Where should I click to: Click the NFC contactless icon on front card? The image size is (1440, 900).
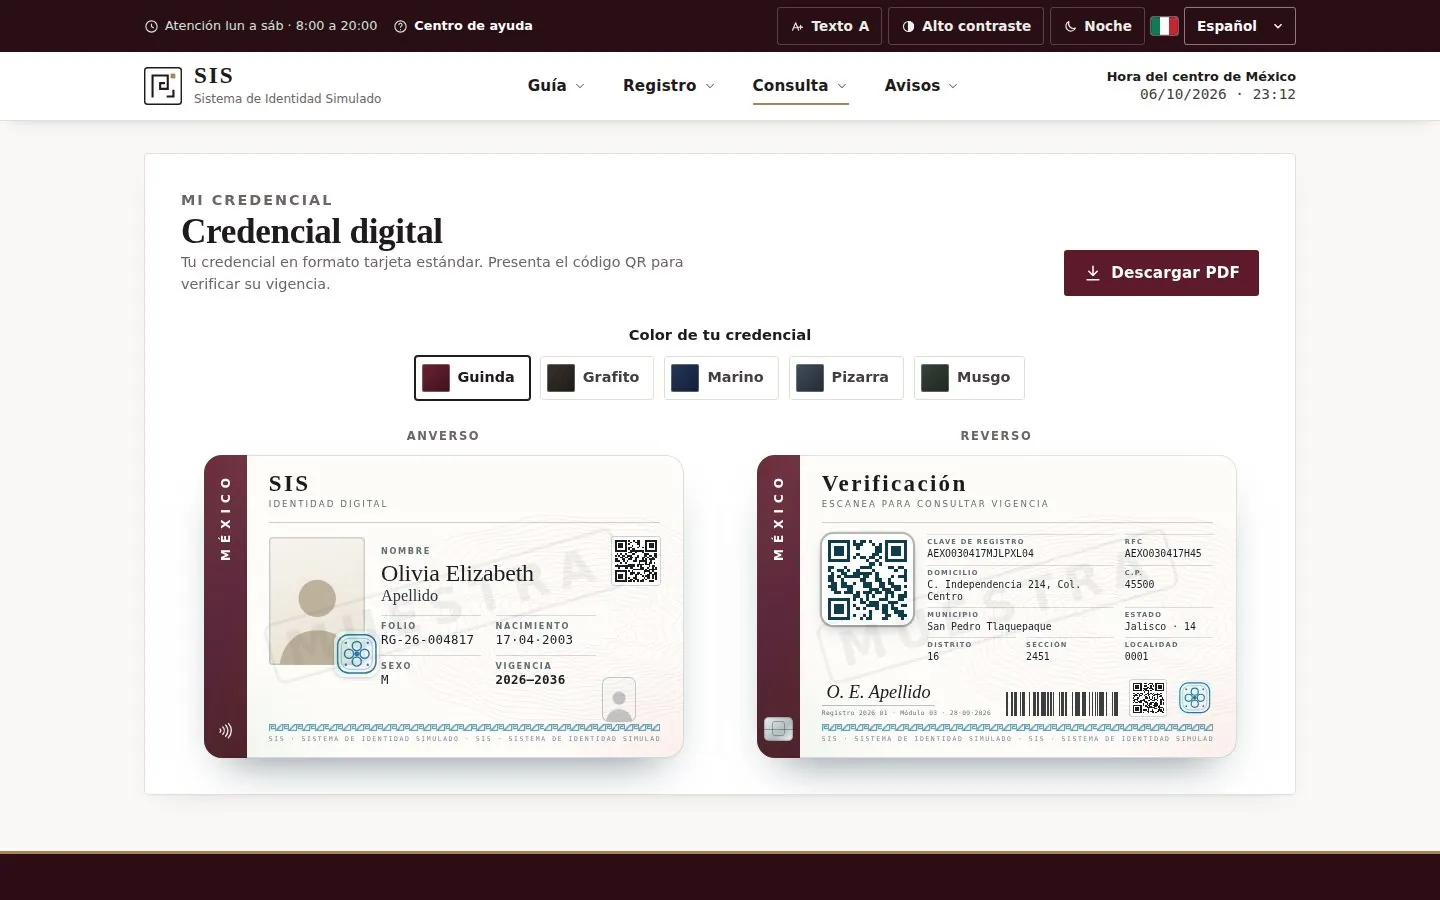click(226, 731)
